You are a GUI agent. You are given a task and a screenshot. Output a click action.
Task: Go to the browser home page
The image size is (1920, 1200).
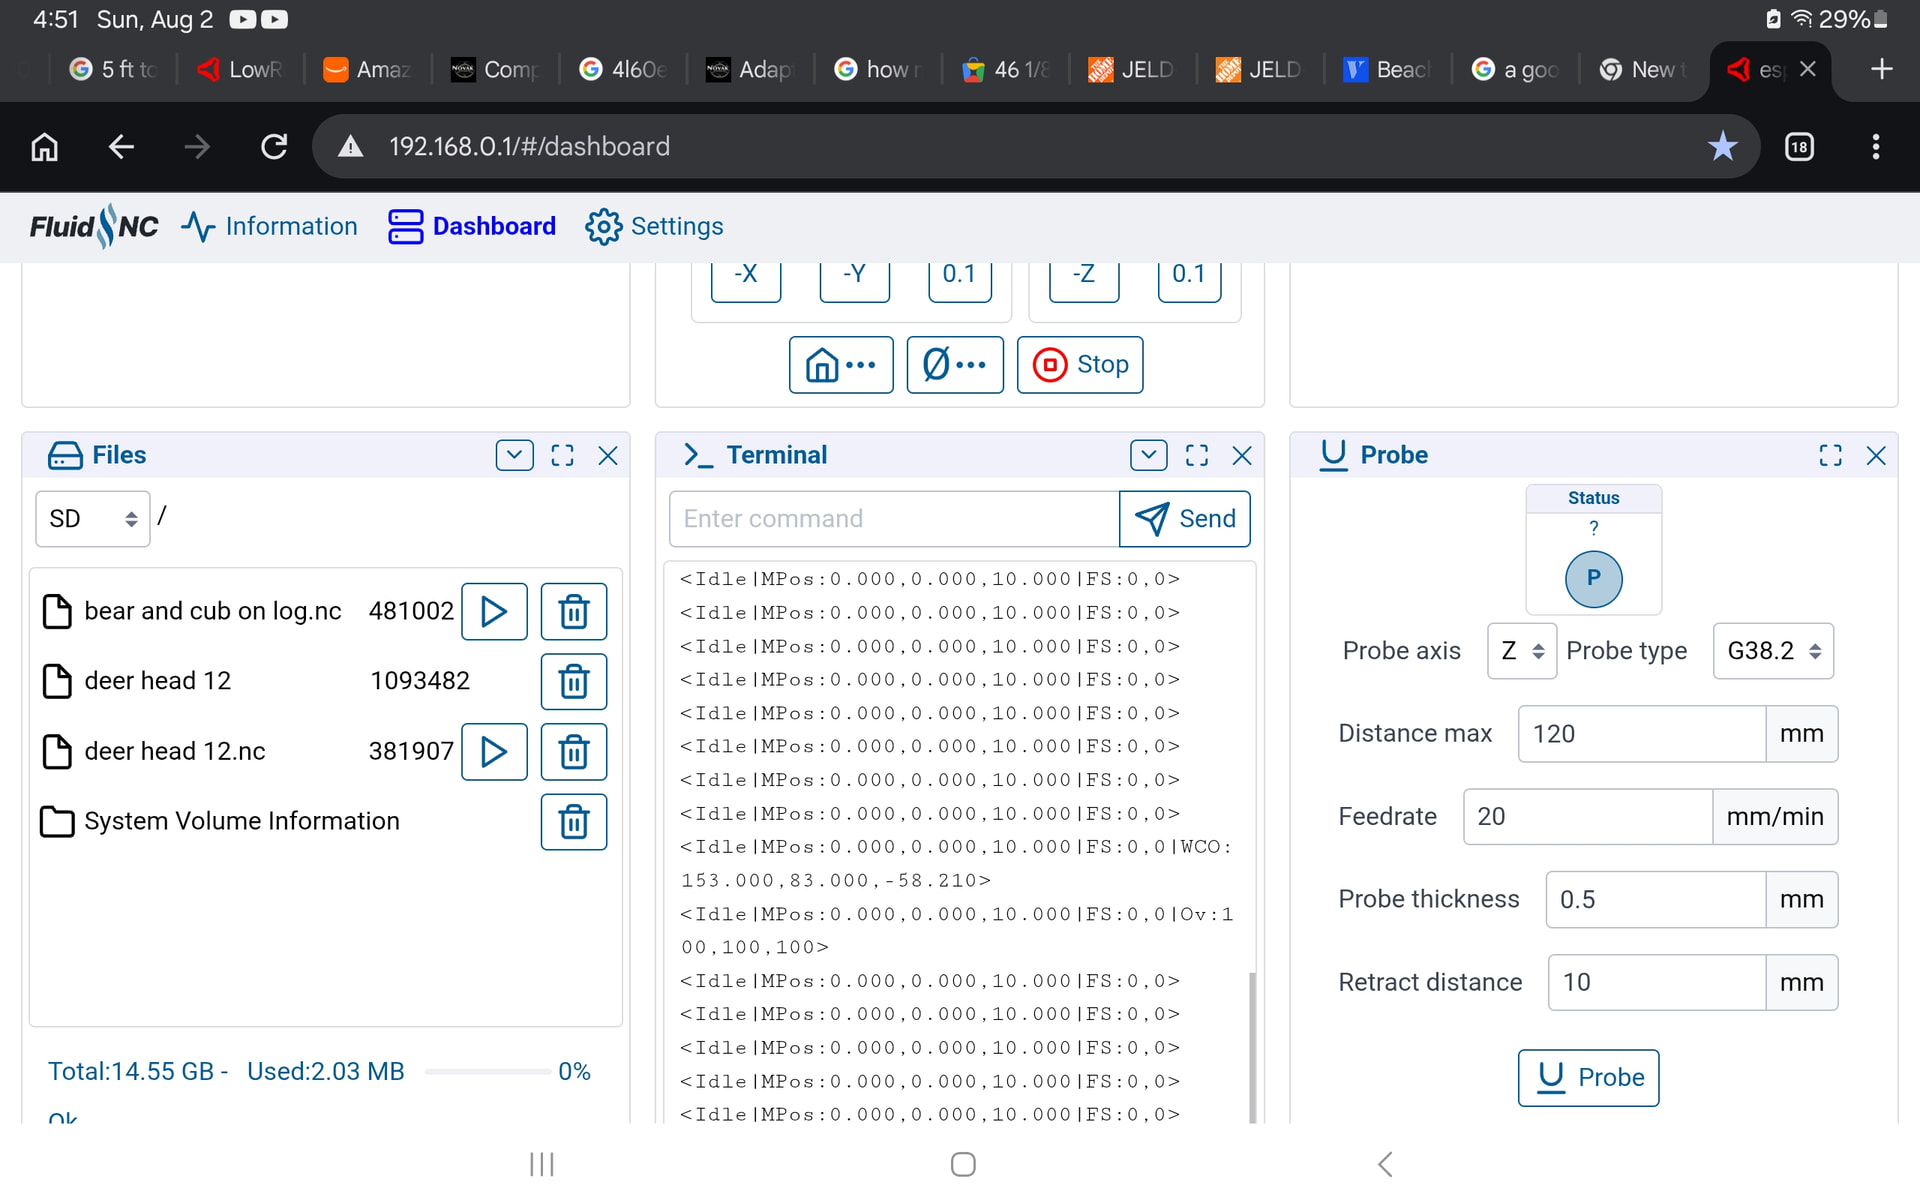45,147
